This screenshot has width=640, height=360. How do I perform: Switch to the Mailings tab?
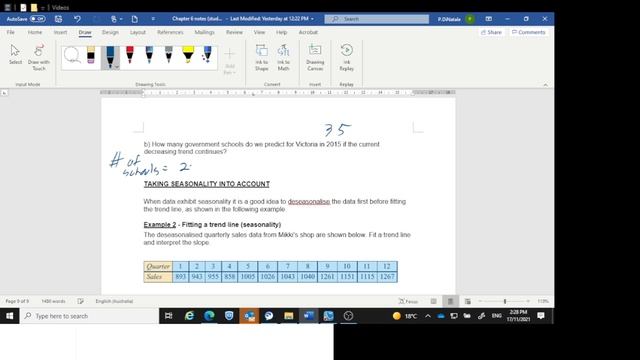click(x=204, y=32)
